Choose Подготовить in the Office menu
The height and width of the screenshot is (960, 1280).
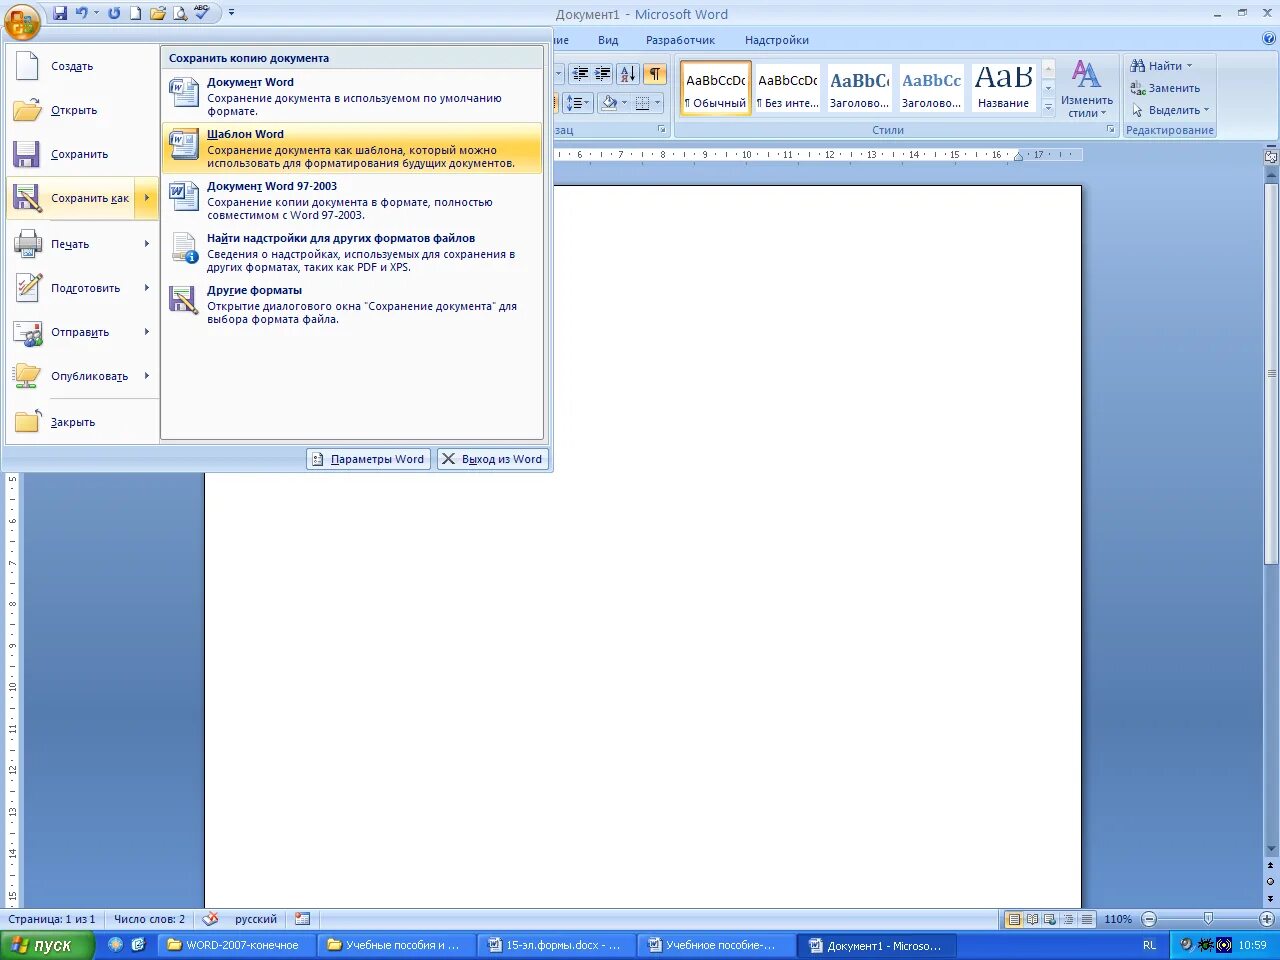(82, 288)
